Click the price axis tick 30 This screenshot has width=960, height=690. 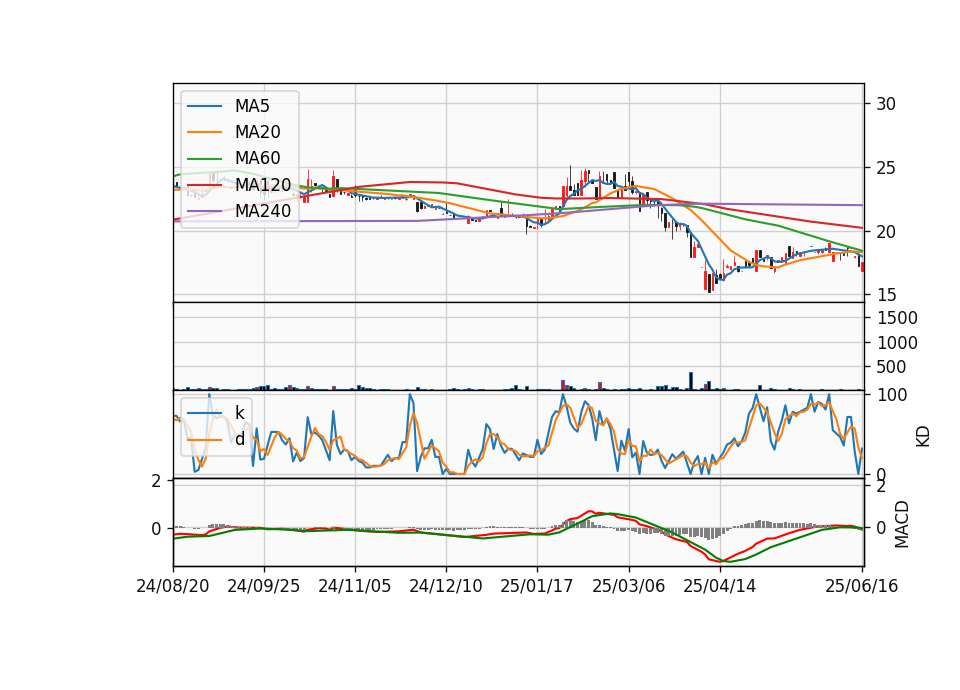pyautogui.click(x=886, y=104)
